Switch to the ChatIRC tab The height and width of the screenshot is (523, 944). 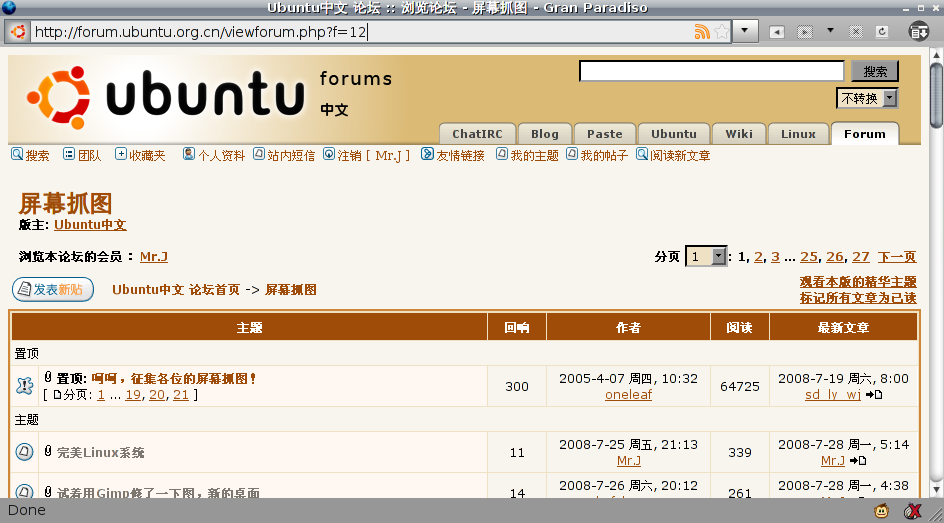(477, 134)
